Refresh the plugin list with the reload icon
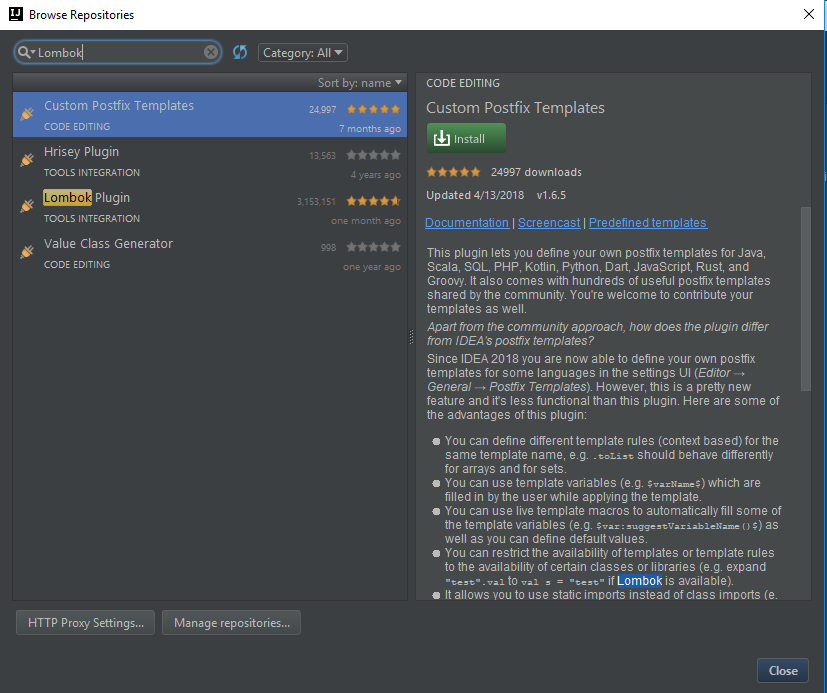This screenshot has height=693, width=827. (x=239, y=52)
